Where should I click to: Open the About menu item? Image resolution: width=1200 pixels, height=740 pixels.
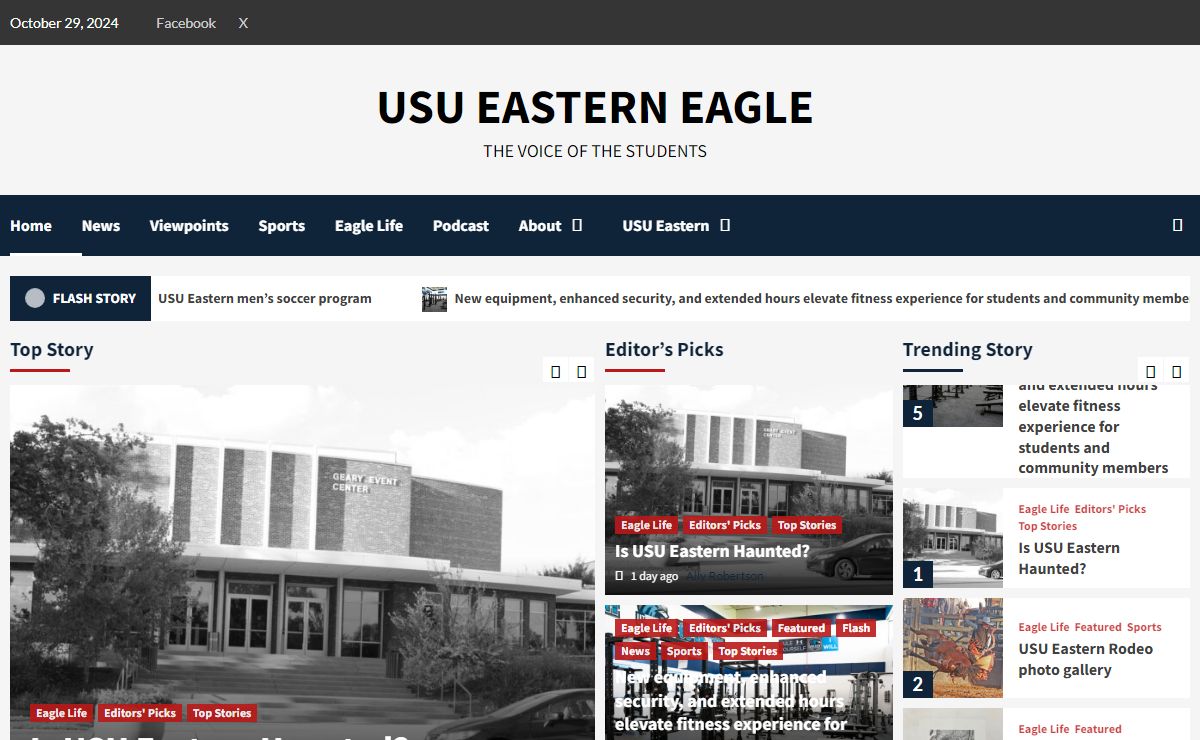tap(540, 226)
